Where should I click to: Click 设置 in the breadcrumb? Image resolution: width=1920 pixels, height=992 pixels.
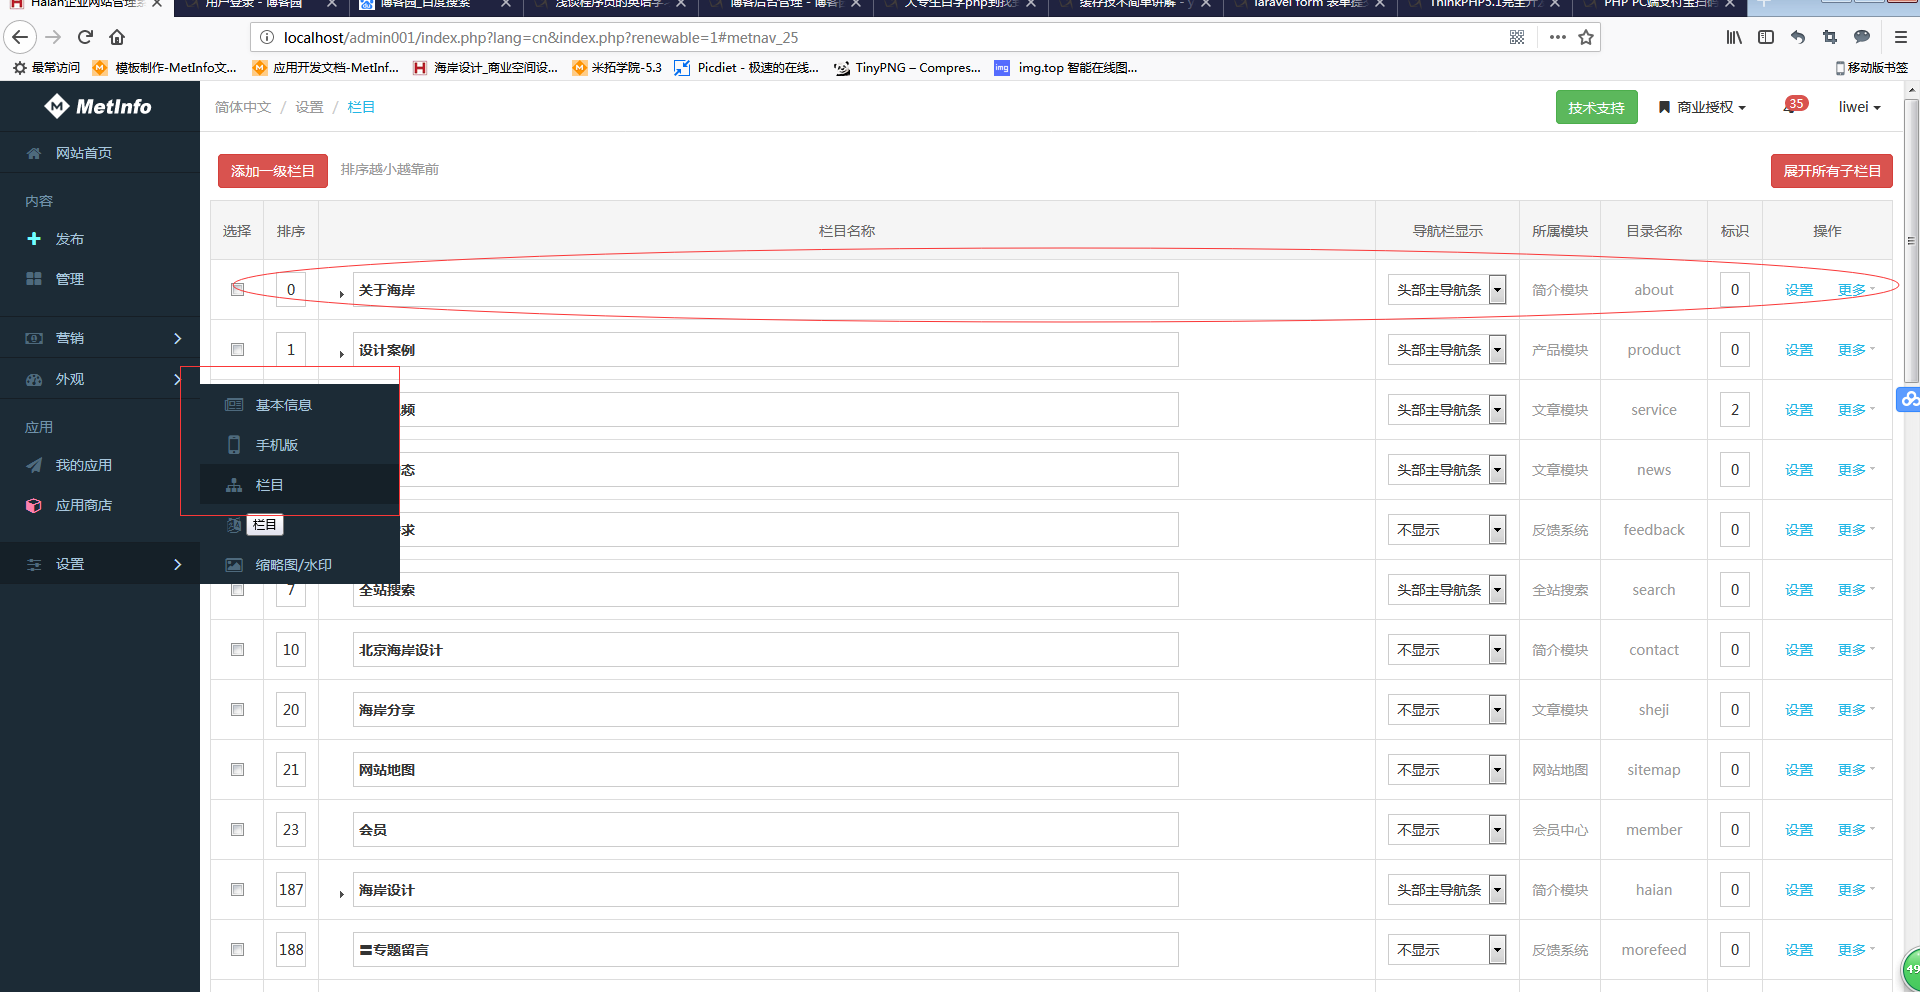point(309,107)
